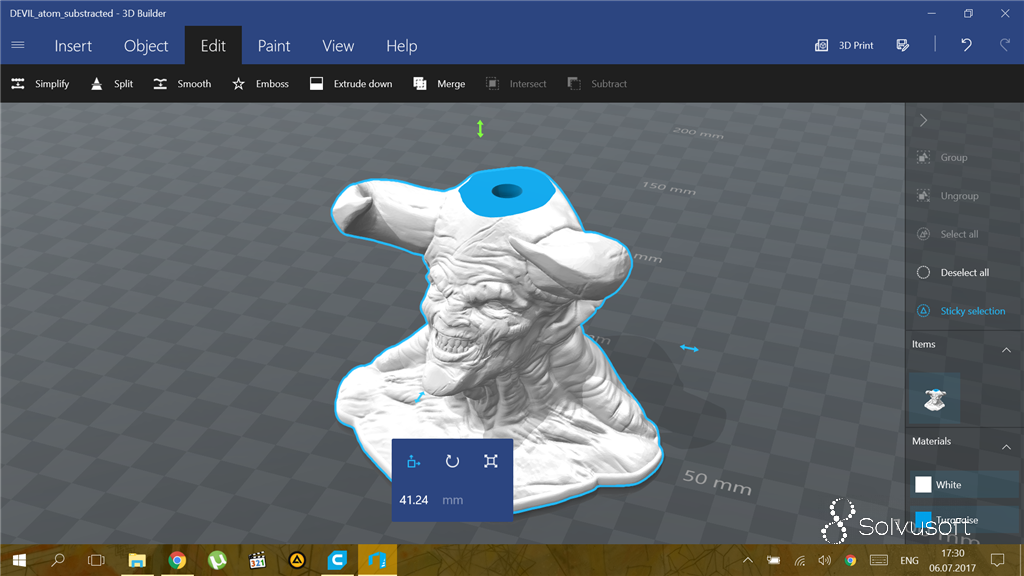Choose the Split tool

tap(112, 84)
